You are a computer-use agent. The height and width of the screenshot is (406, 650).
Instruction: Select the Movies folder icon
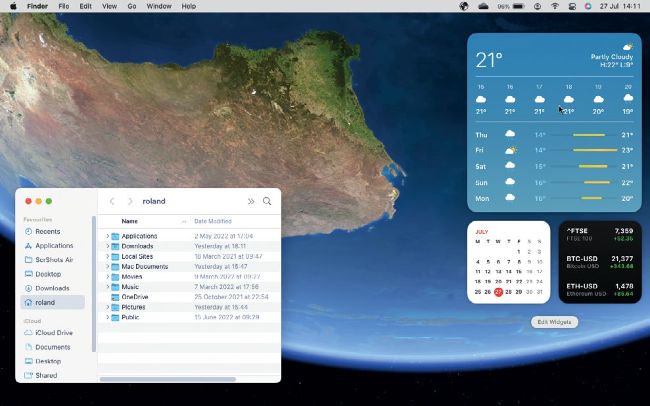tap(115, 277)
